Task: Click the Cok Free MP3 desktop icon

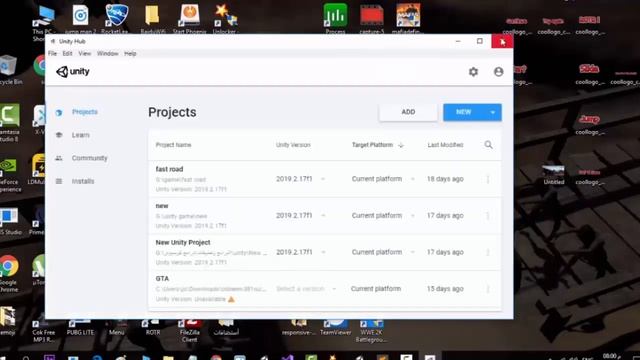Action: pos(43,331)
